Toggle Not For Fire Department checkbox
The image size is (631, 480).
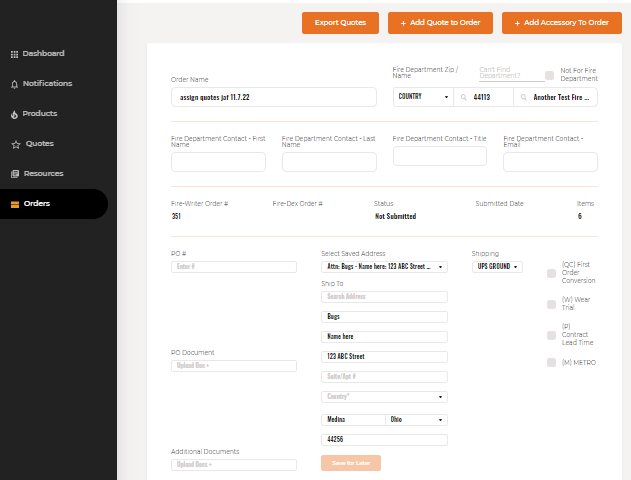(549, 75)
